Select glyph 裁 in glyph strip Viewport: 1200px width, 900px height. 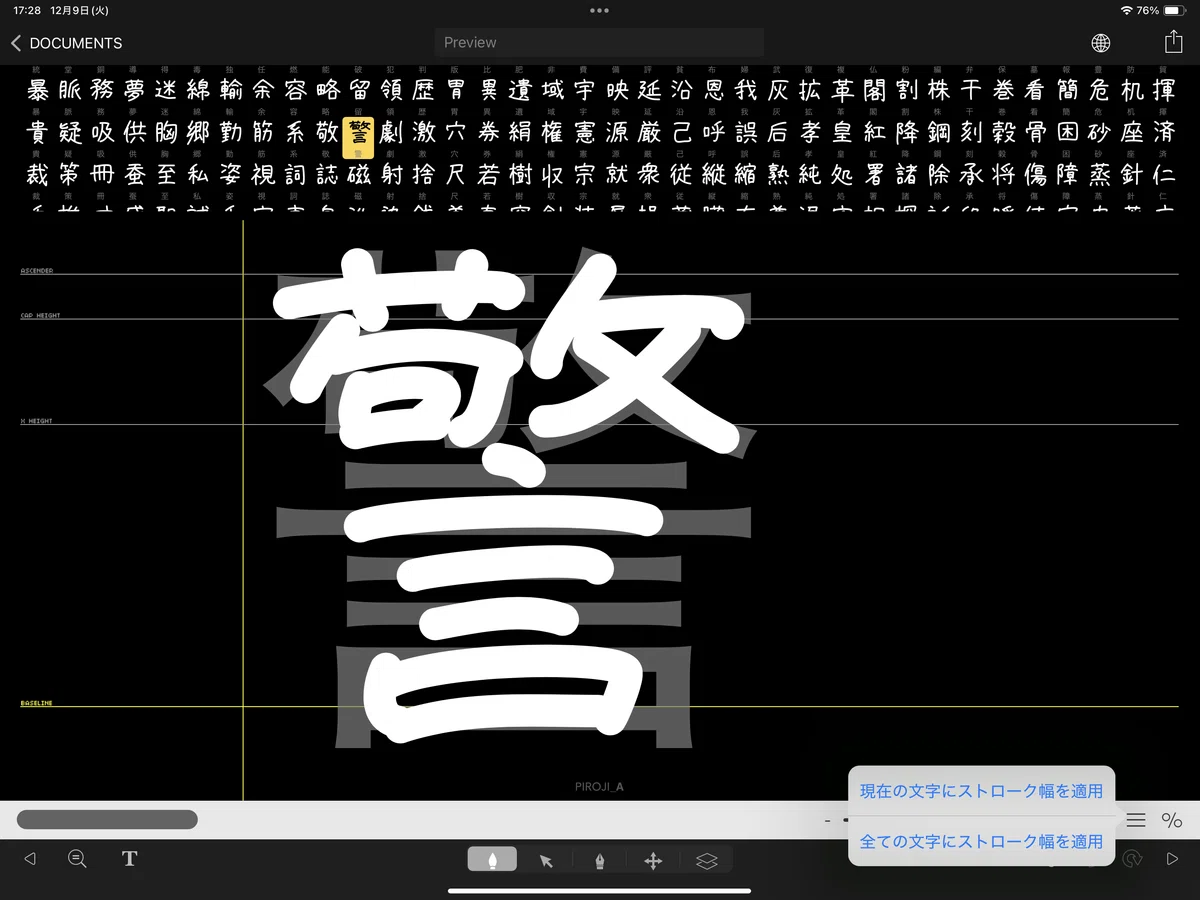tap(37, 175)
